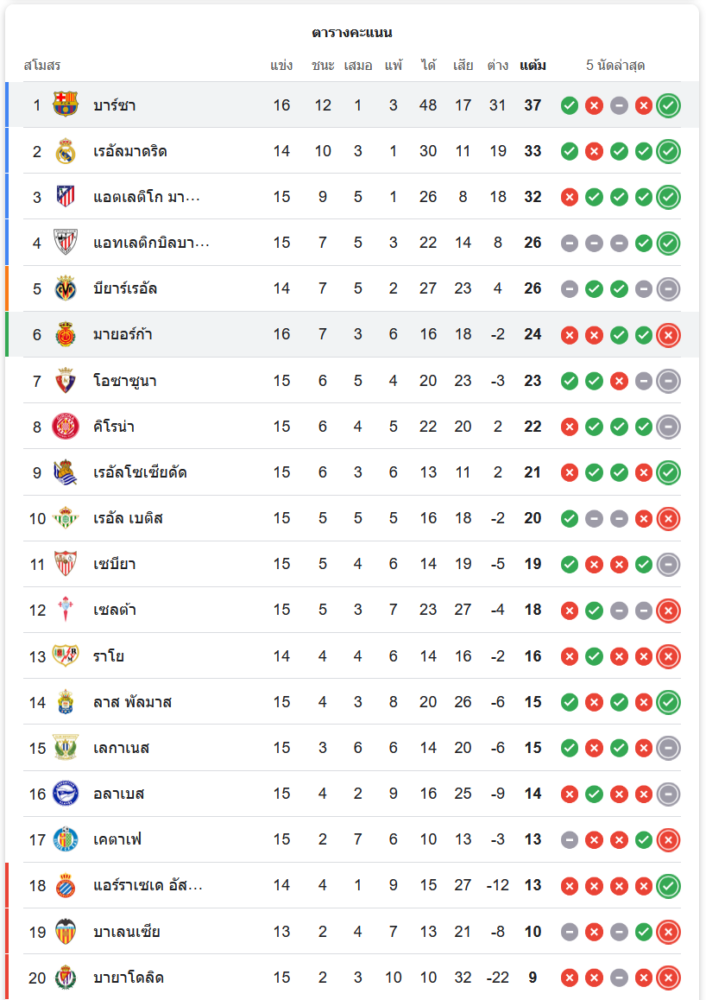Click the Barcelona club crest icon

pyautogui.click(x=65, y=105)
